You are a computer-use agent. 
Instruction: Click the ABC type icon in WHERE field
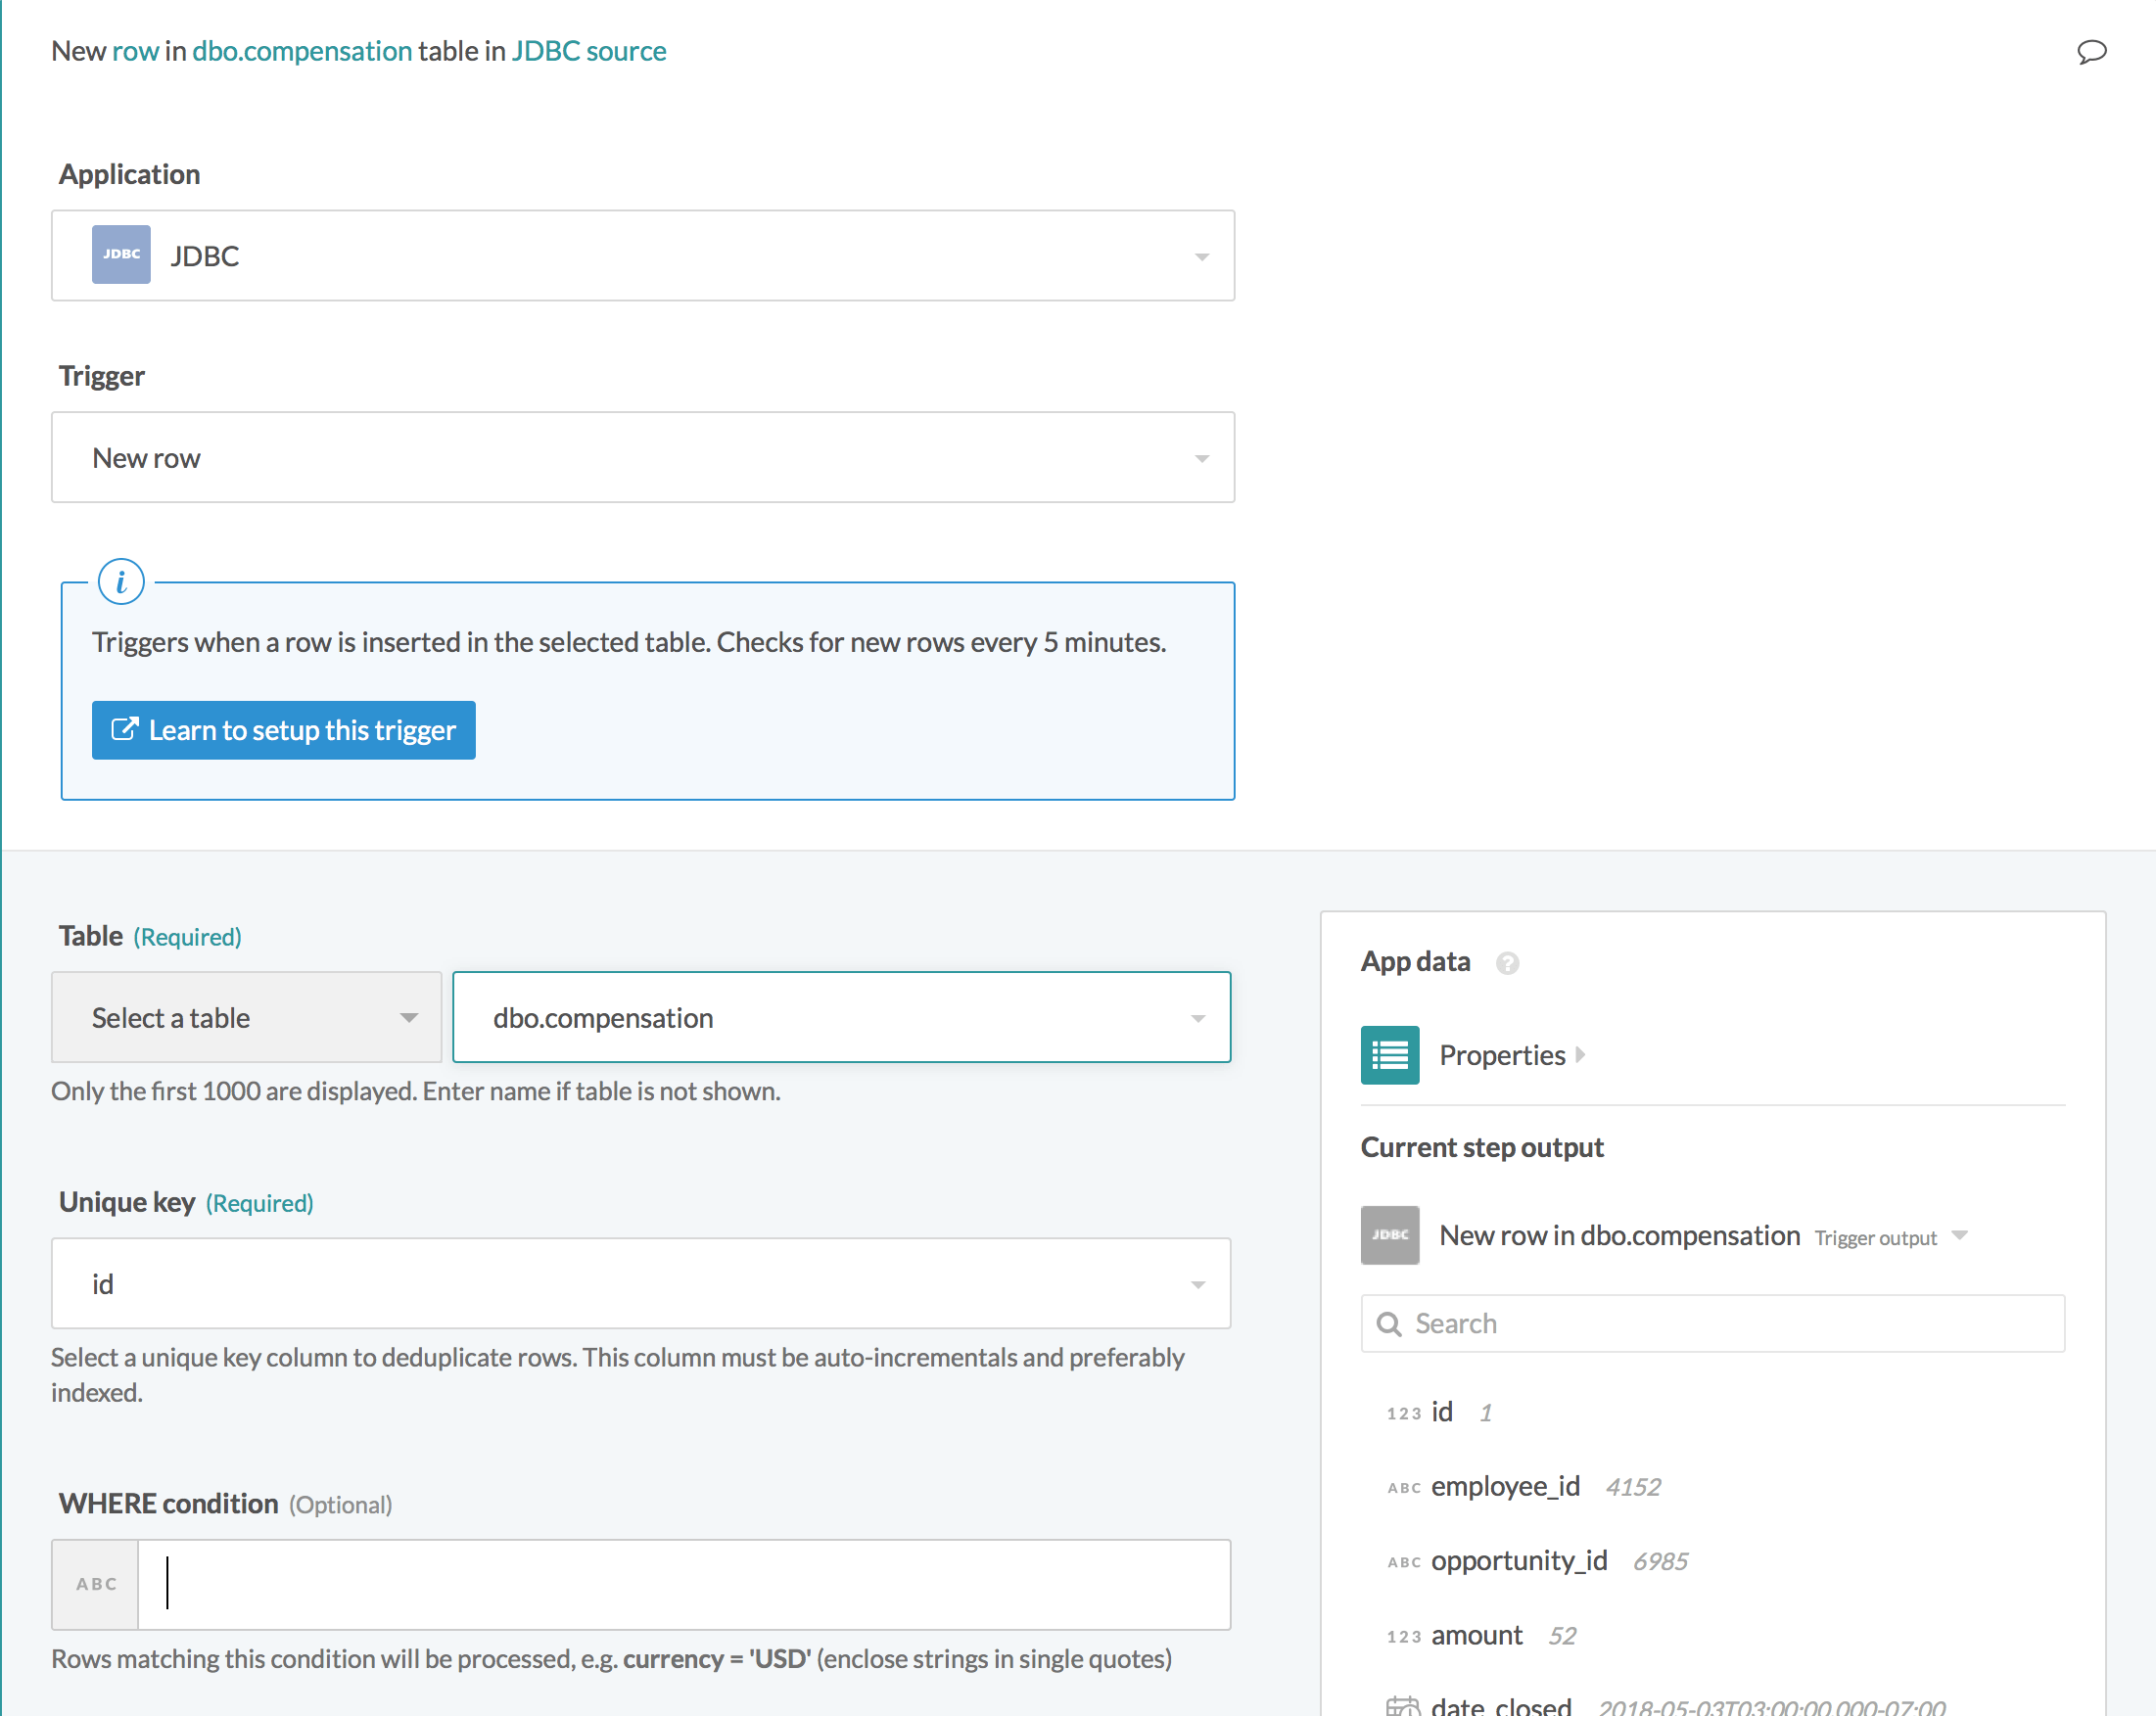[96, 1584]
